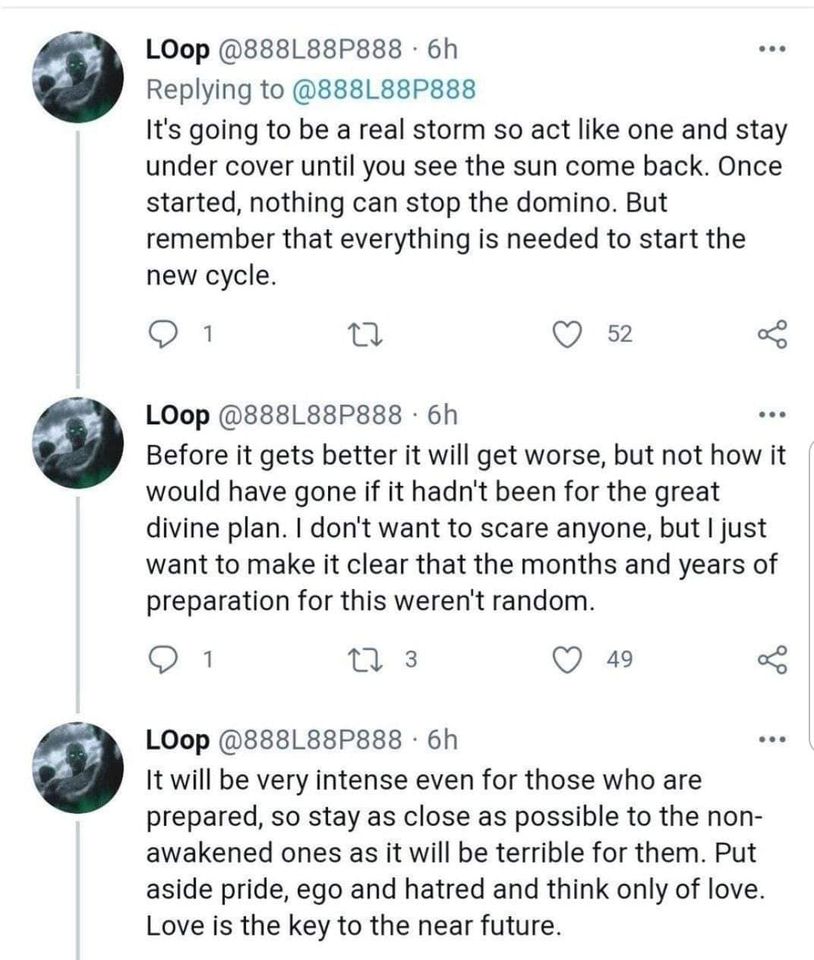Open more options on the divine plan tweet
The height and width of the screenshot is (960, 814).
tap(768, 414)
